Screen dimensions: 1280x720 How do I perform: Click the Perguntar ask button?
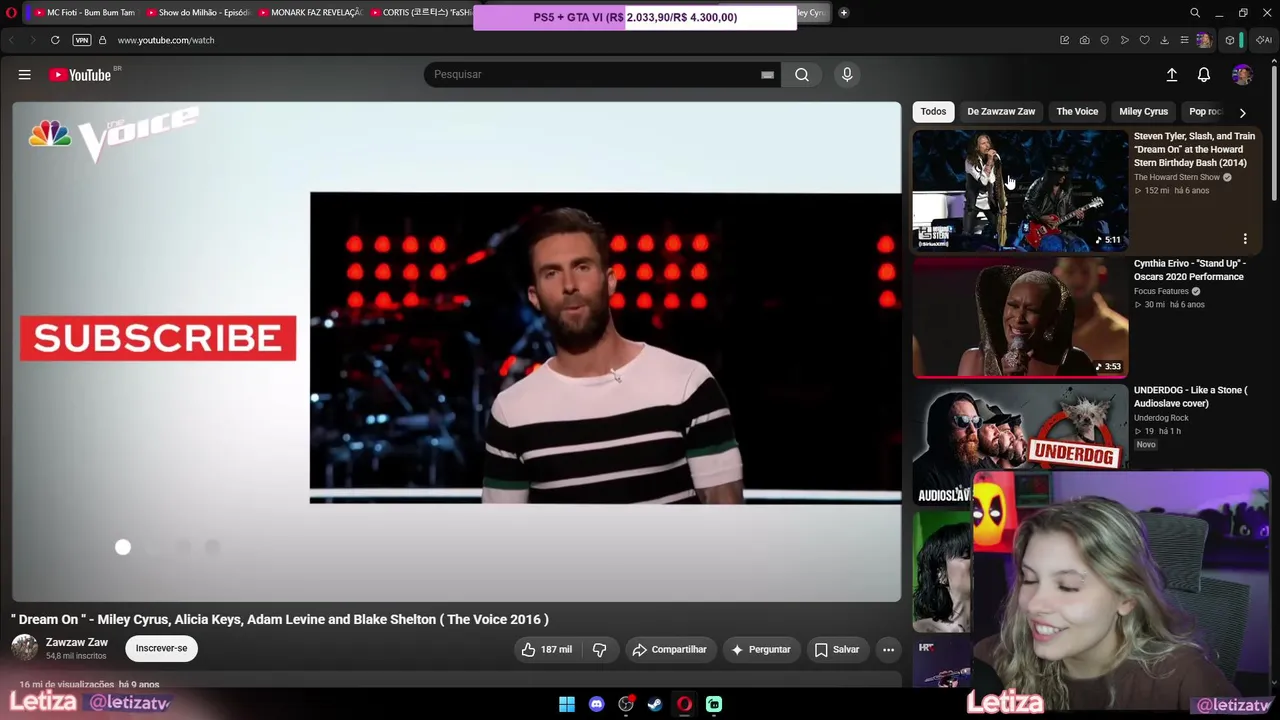point(761,650)
